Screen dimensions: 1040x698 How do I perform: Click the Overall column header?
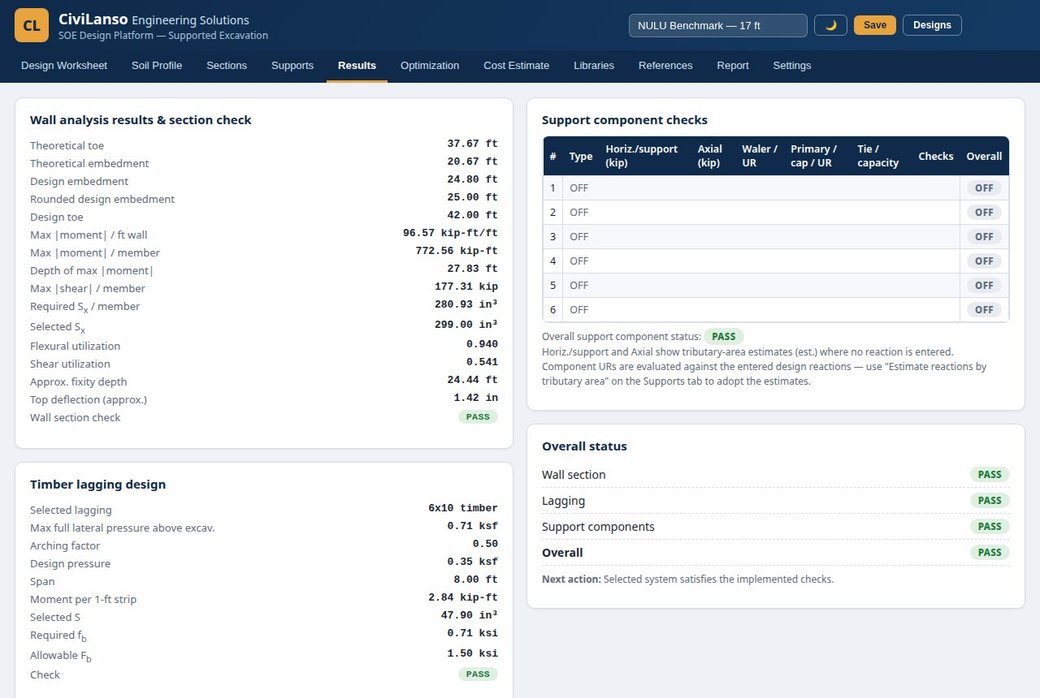point(984,156)
